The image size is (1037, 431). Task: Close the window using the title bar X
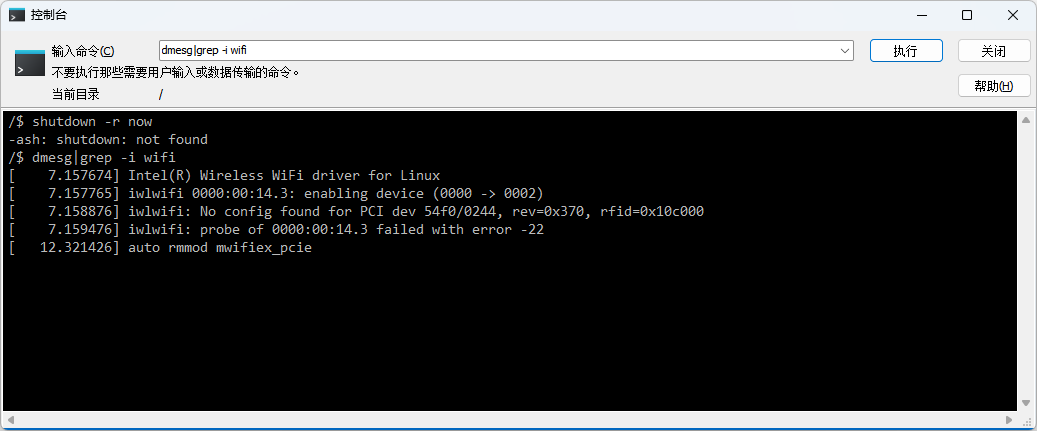[1013, 15]
